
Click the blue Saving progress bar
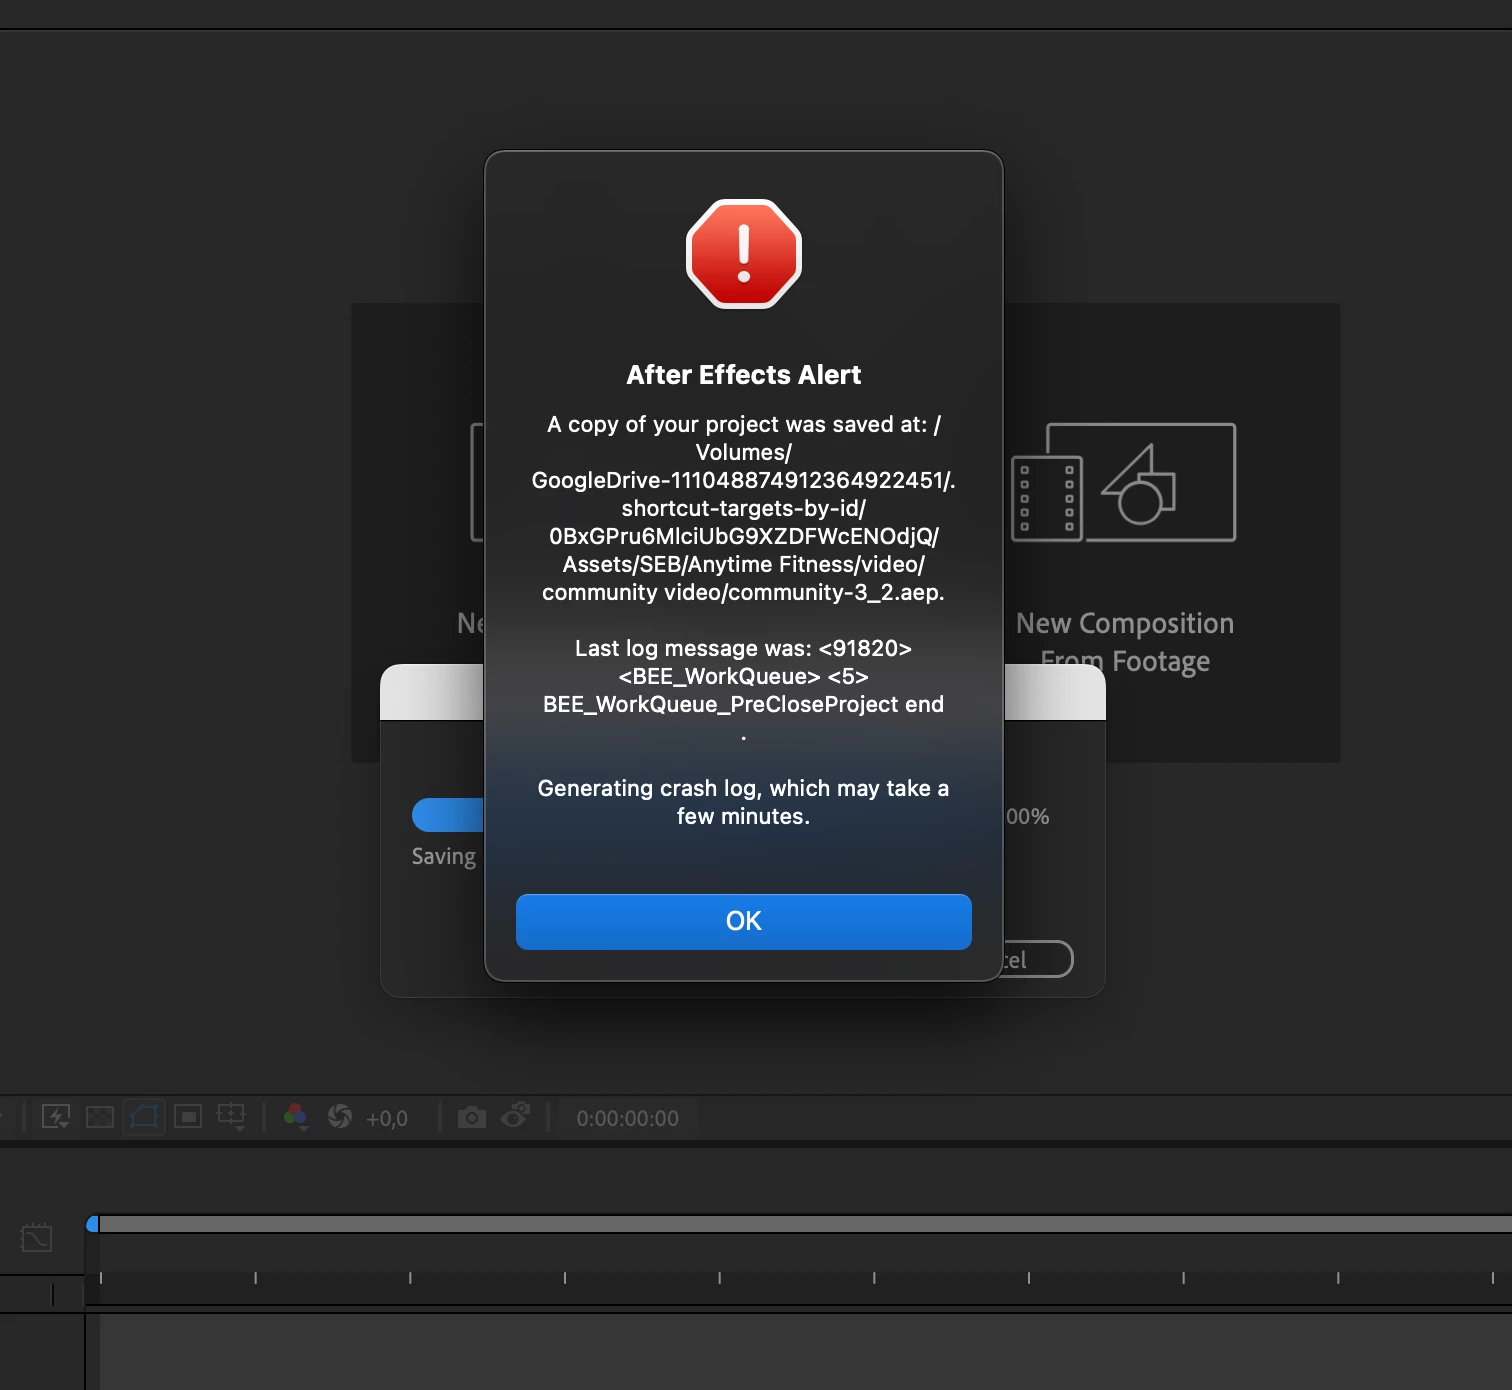point(448,815)
